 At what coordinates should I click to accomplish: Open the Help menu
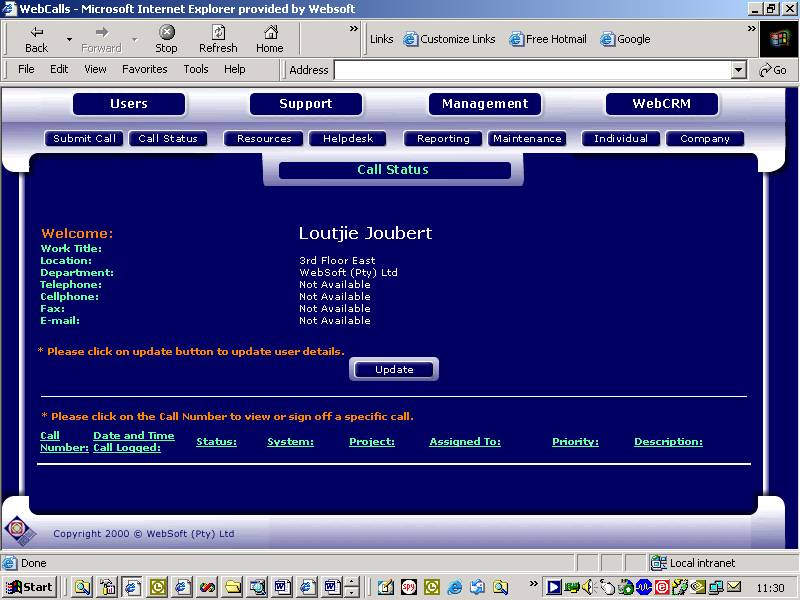235,69
